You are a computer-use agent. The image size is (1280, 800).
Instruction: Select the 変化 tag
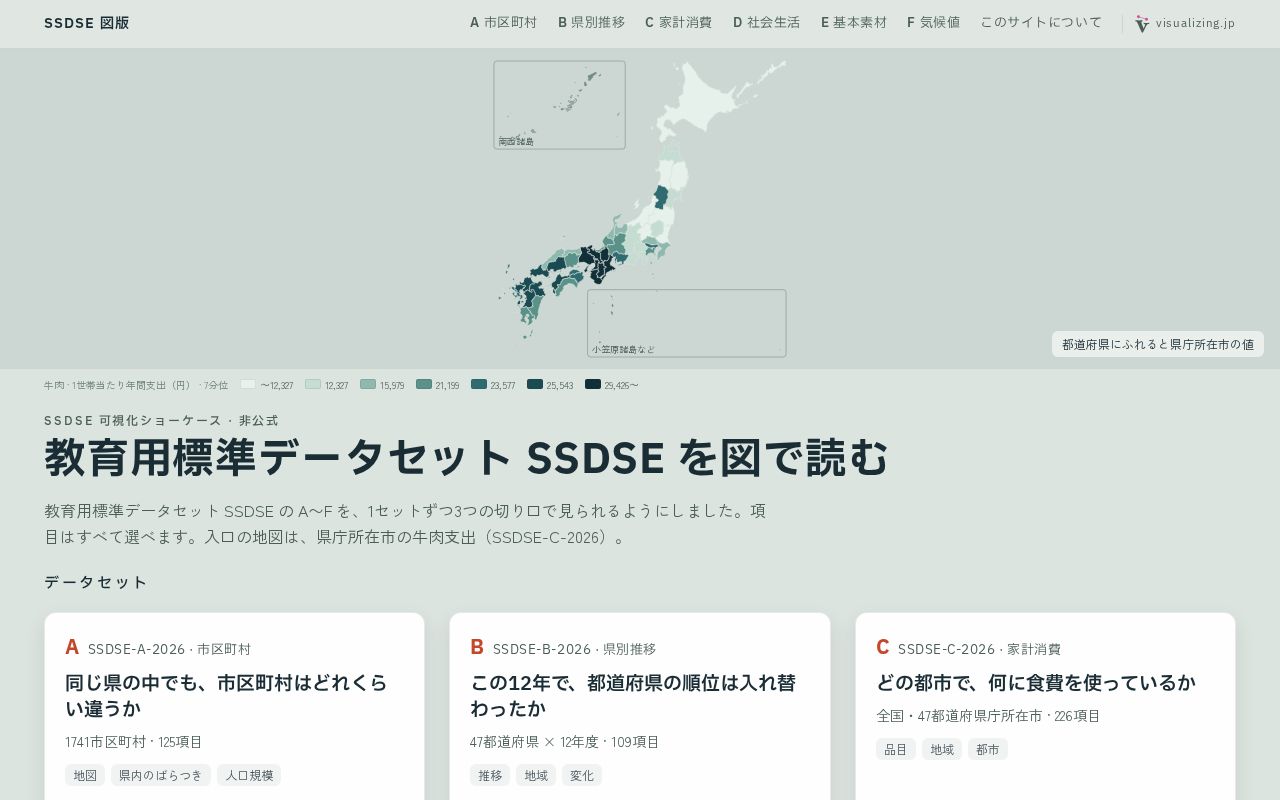pyautogui.click(x=582, y=775)
